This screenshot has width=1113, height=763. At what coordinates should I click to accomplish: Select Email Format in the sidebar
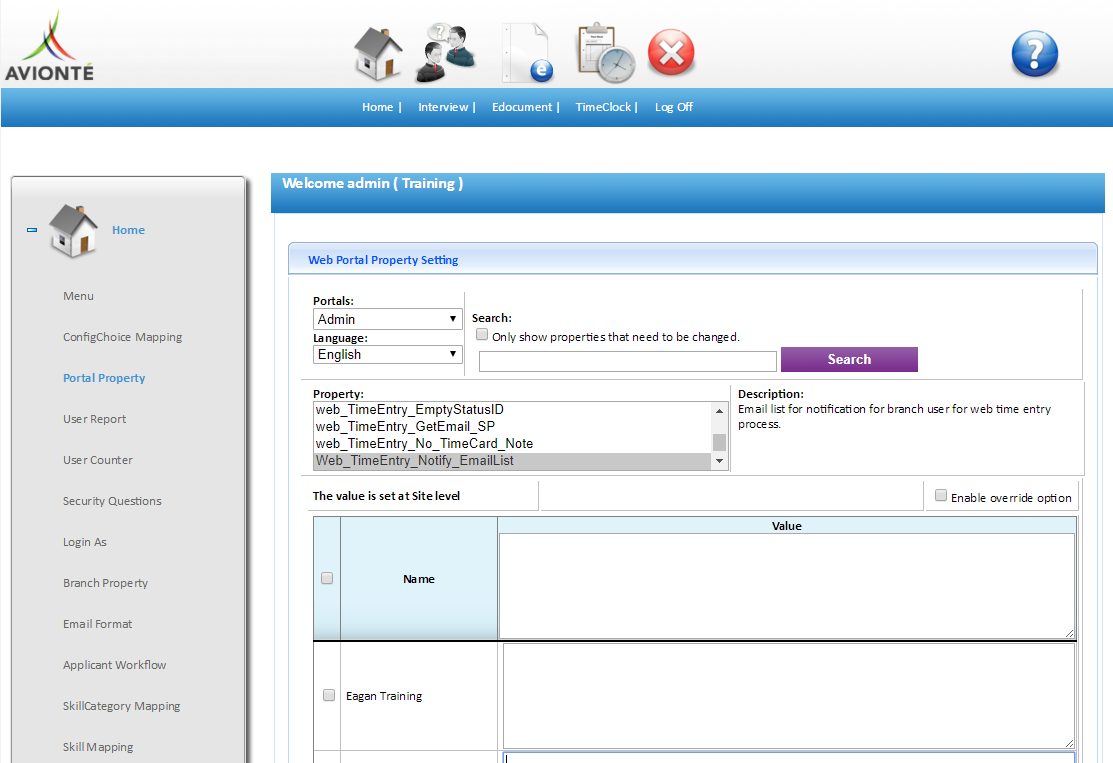point(97,624)
